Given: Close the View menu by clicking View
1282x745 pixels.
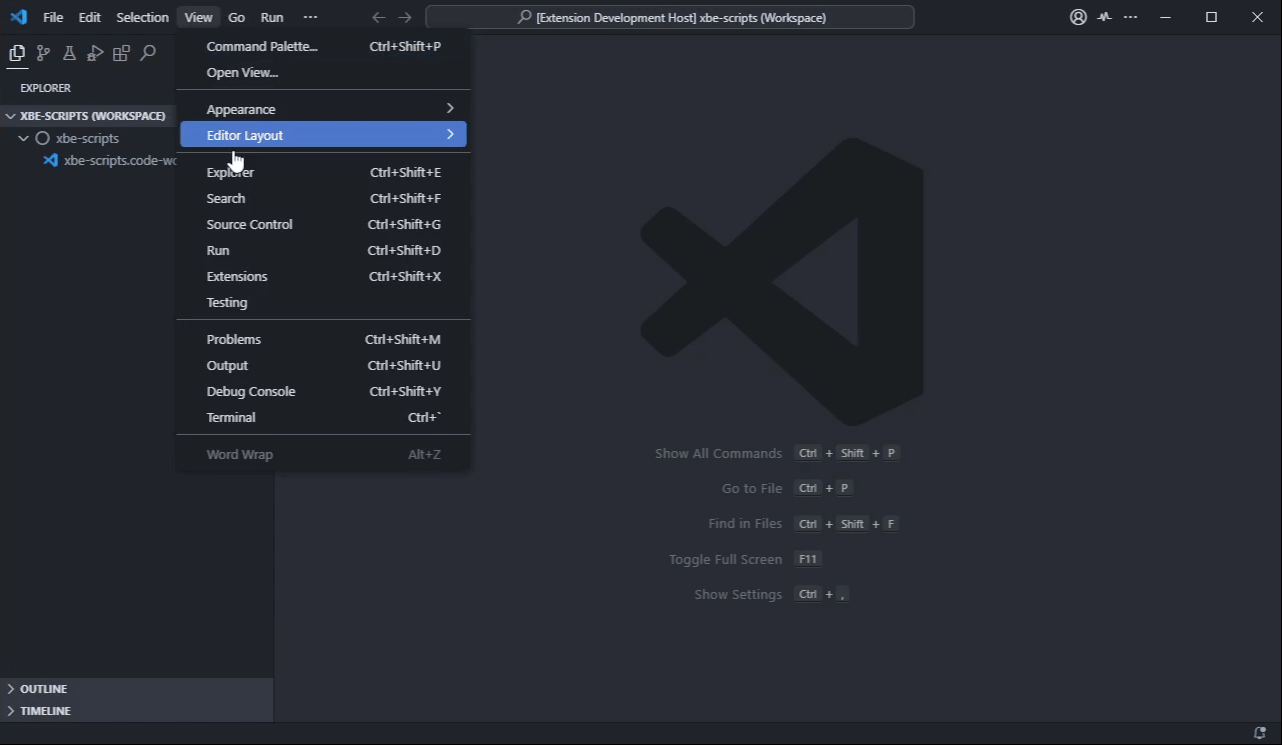Looking at the screenshot, I should [x=198, y=17].
